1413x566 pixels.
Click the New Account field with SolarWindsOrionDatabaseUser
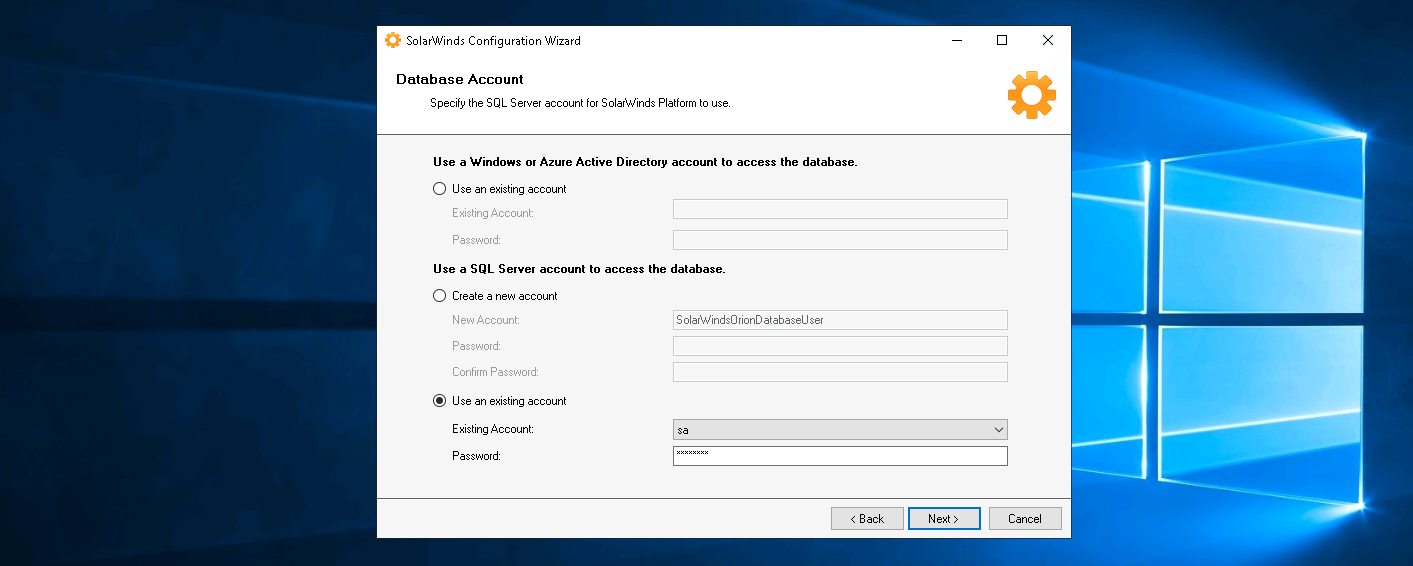coord(839,320)
